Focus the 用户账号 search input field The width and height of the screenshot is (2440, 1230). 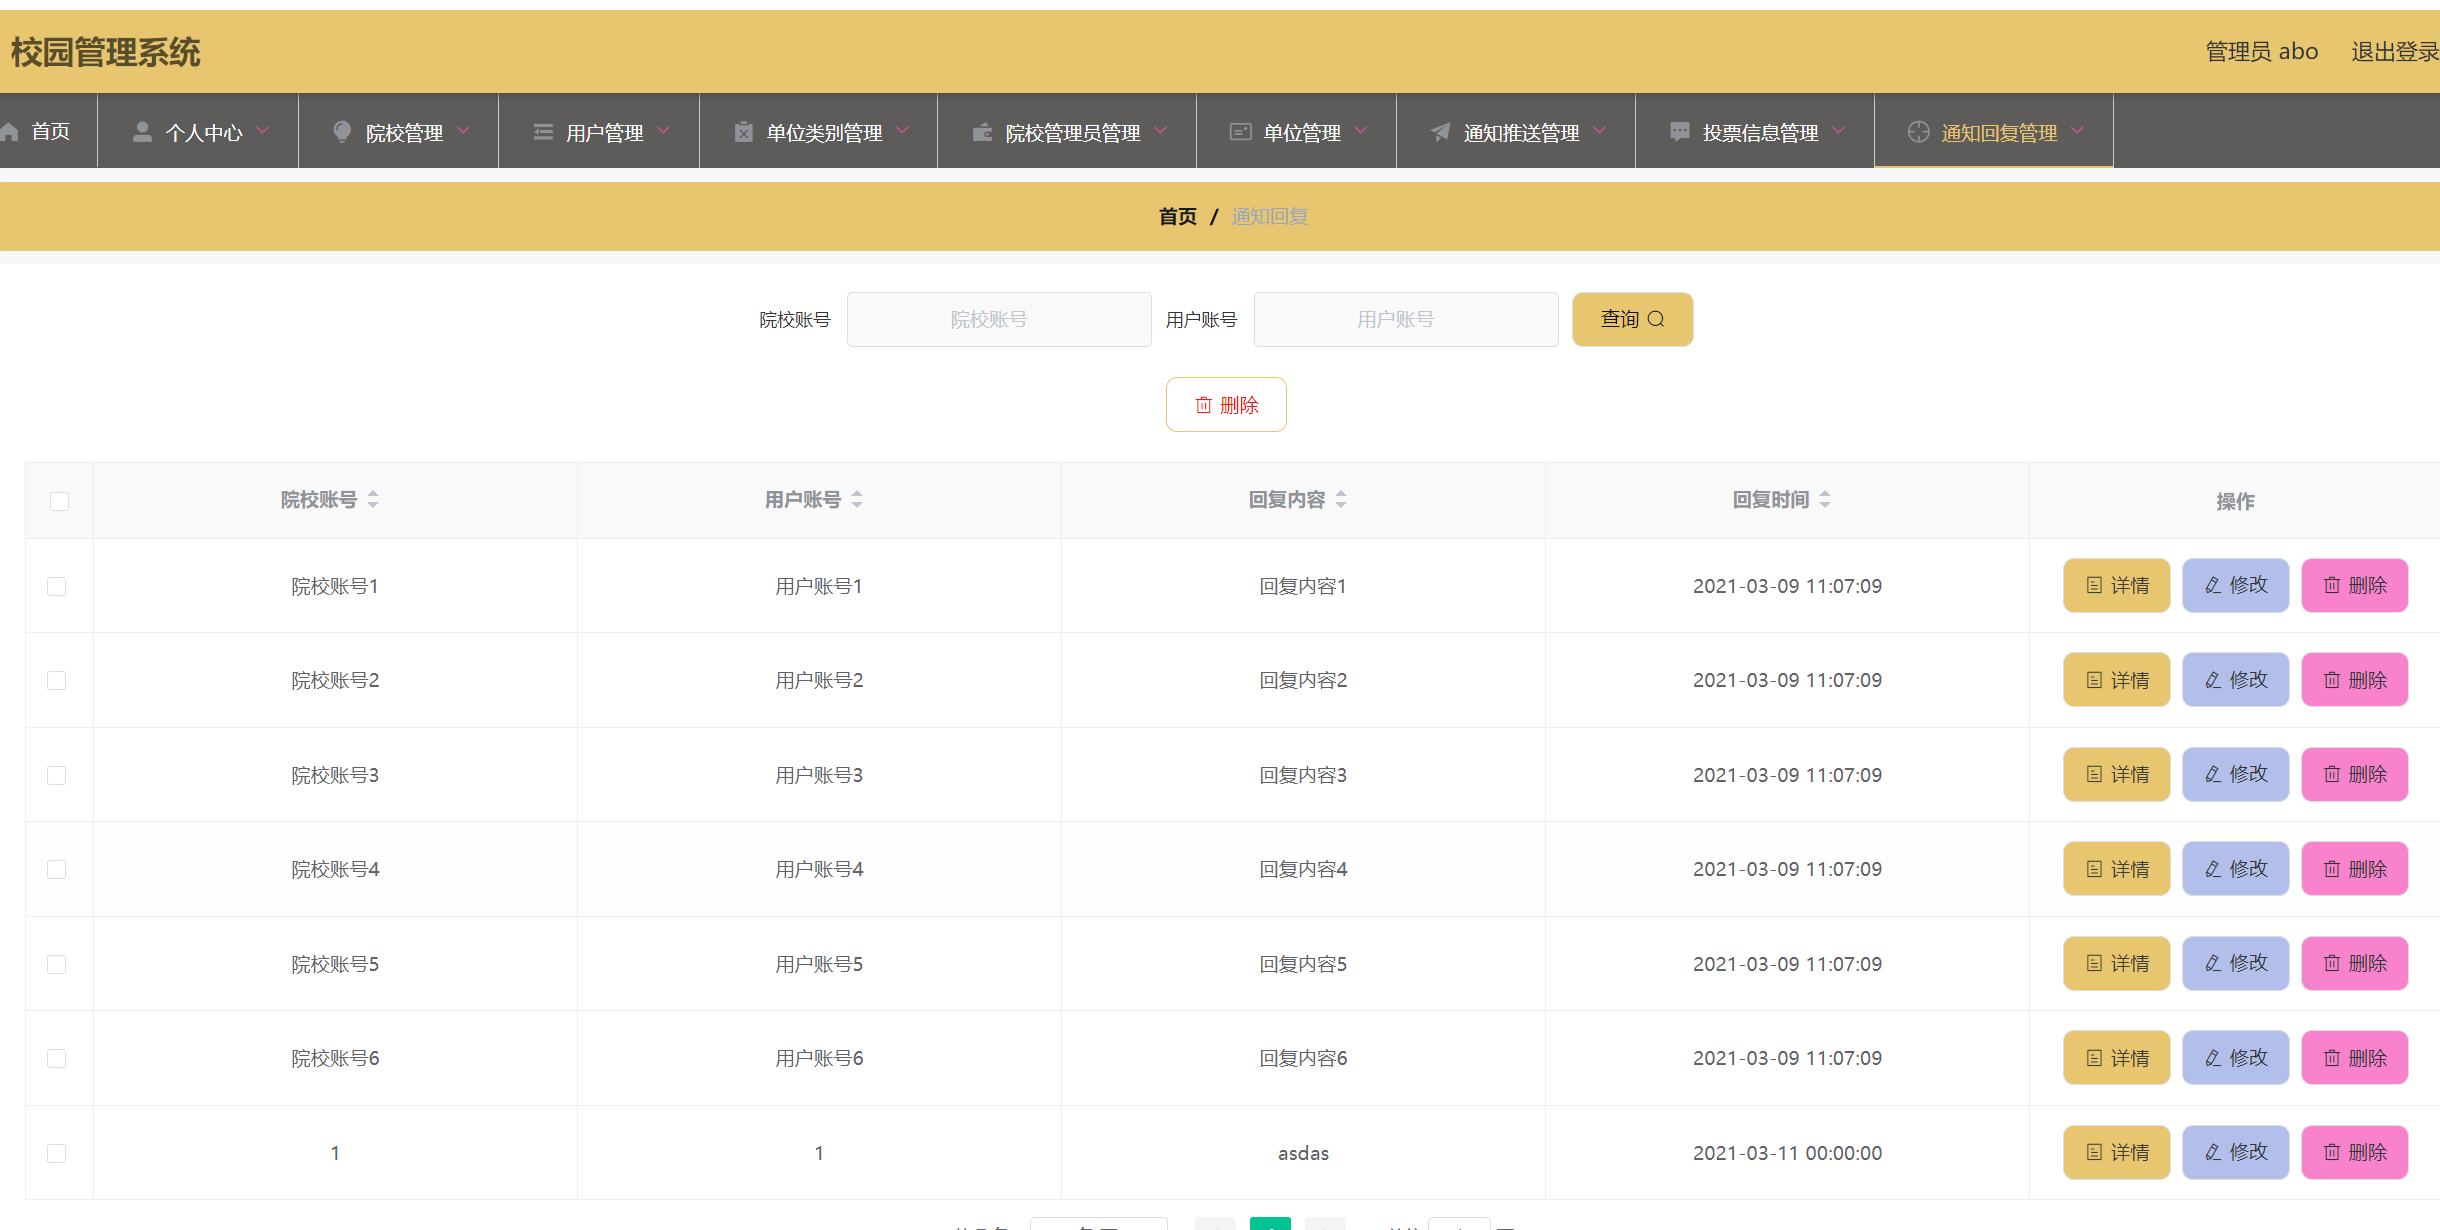1405,319
